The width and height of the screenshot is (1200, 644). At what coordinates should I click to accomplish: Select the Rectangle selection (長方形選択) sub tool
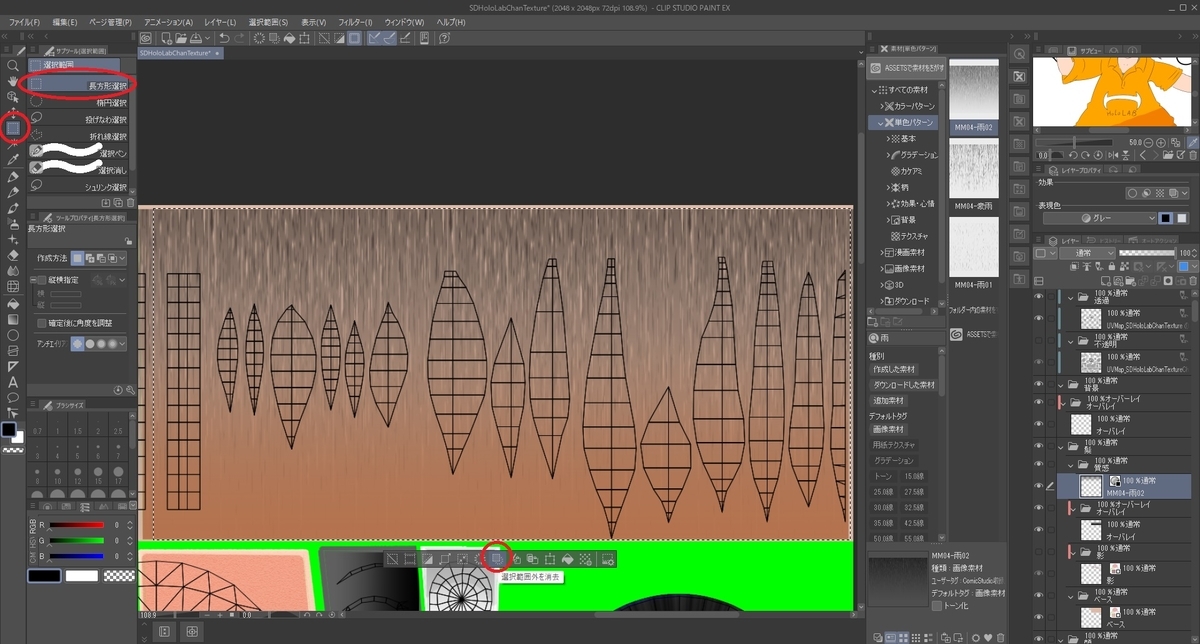point(78,86)
